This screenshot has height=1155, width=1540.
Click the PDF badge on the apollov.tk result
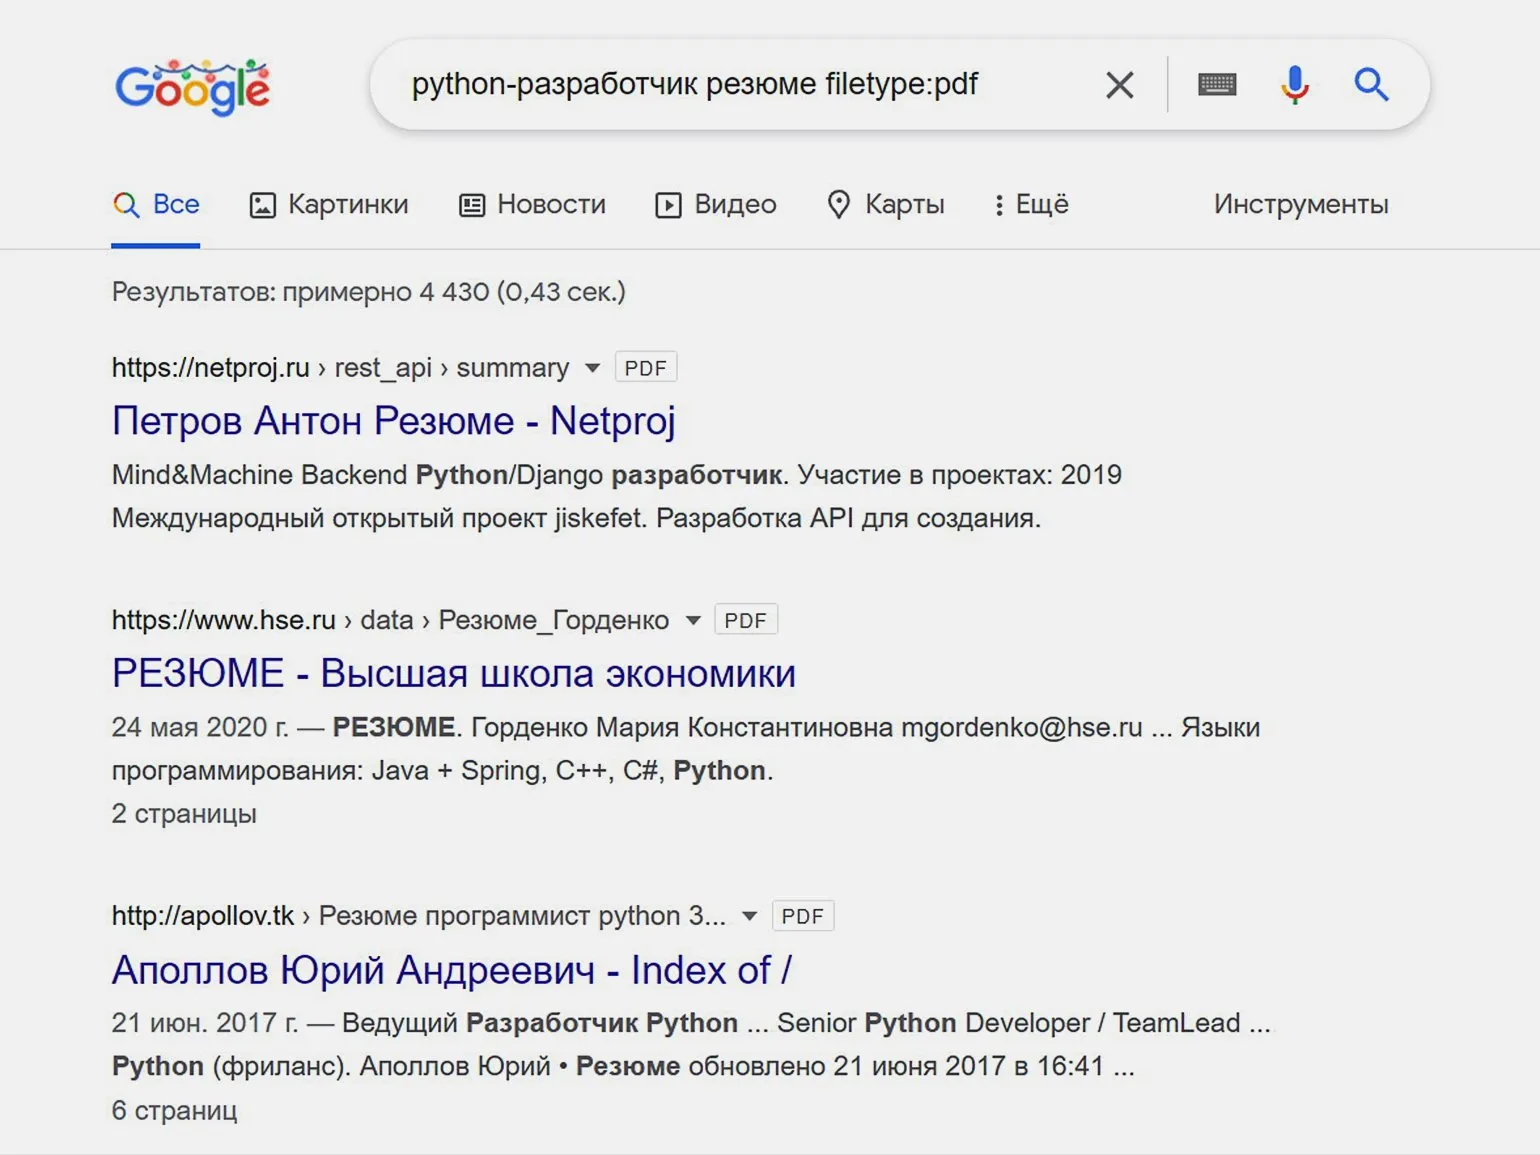tap(802, 916)
